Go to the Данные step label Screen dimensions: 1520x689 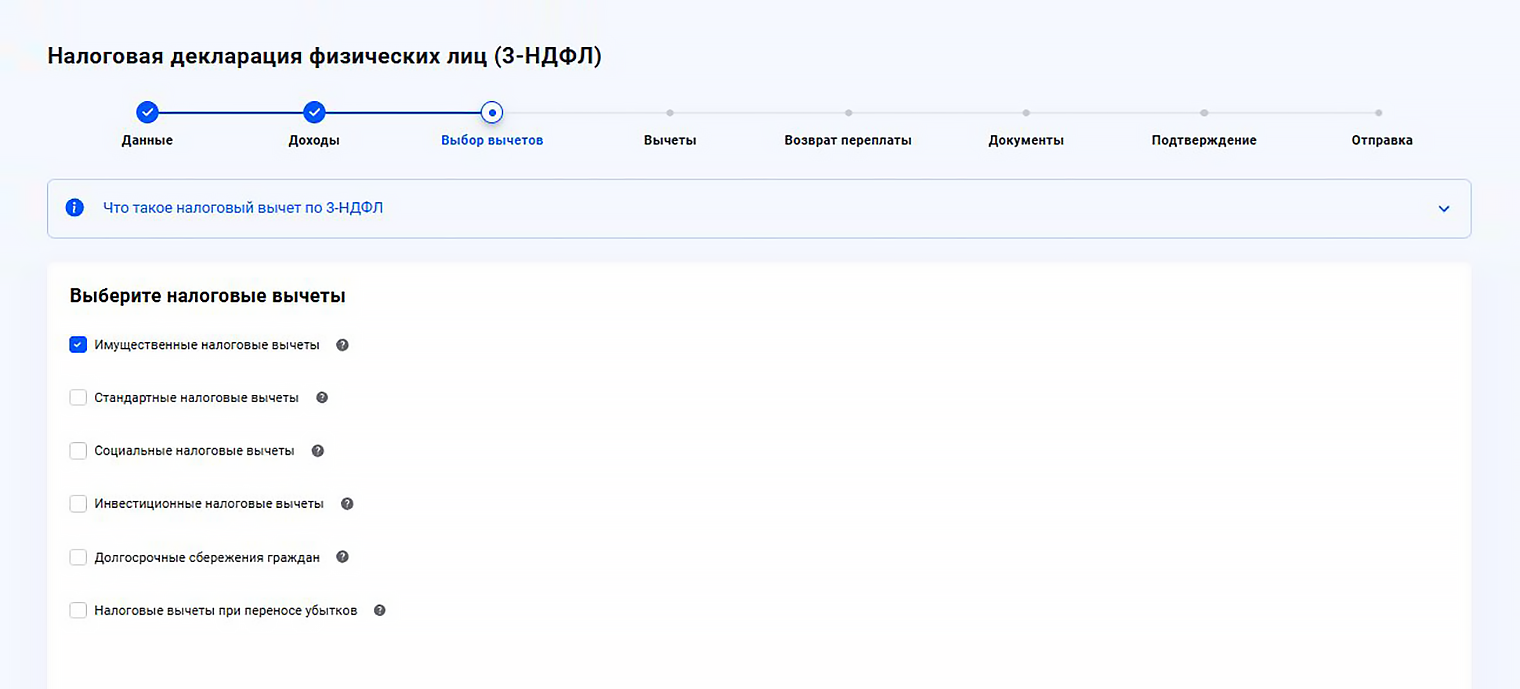point(147,140)
